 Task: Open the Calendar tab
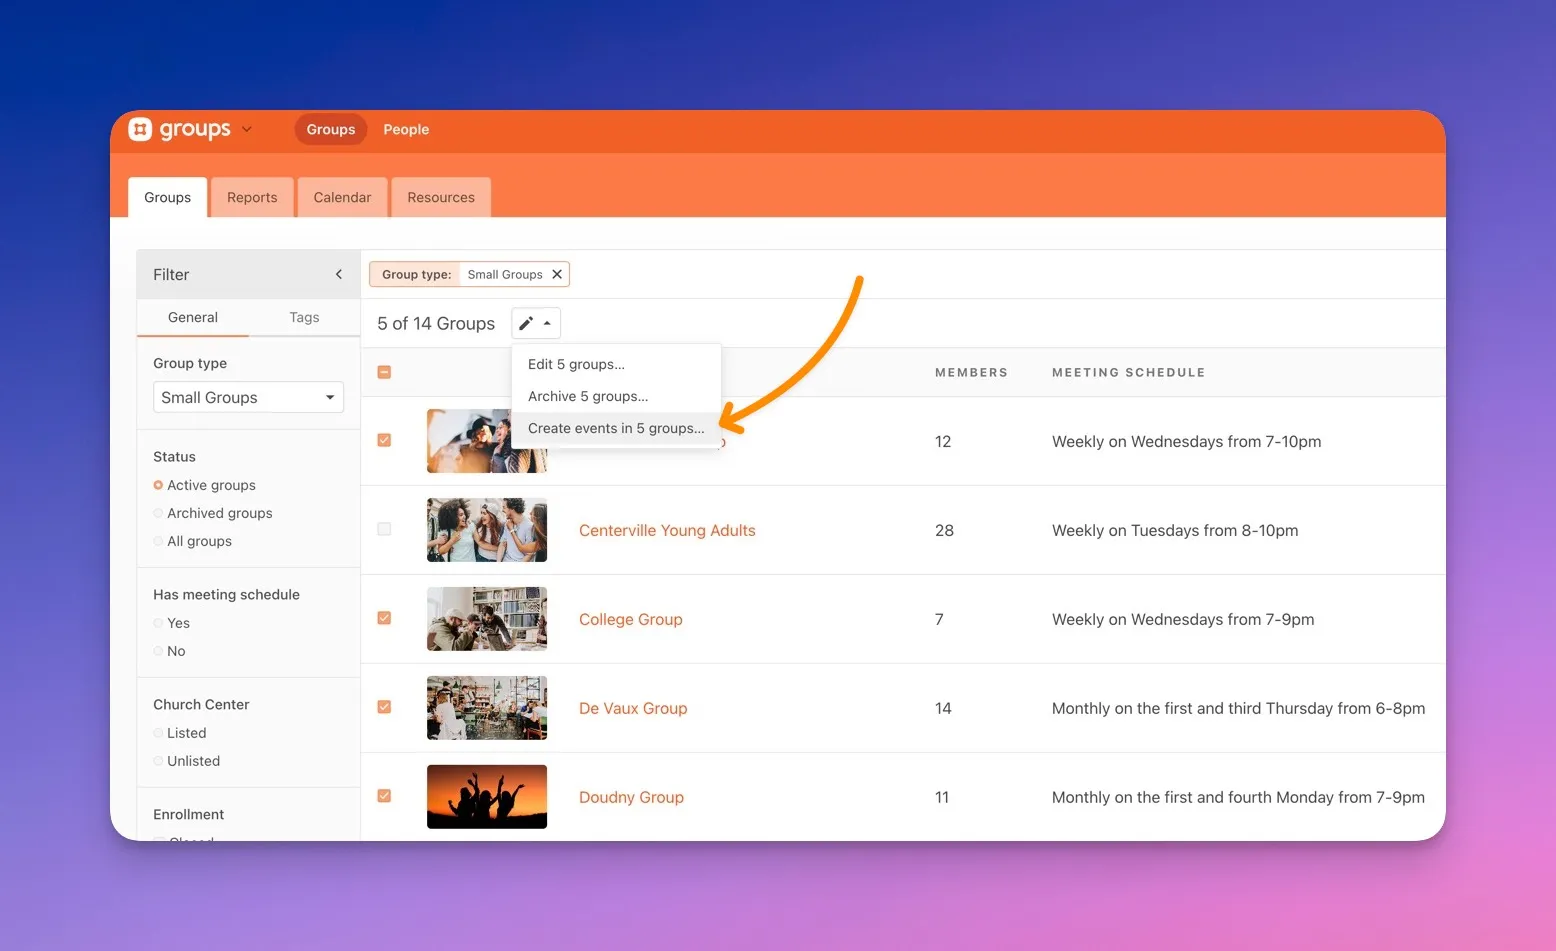click(x=342, y=197)
